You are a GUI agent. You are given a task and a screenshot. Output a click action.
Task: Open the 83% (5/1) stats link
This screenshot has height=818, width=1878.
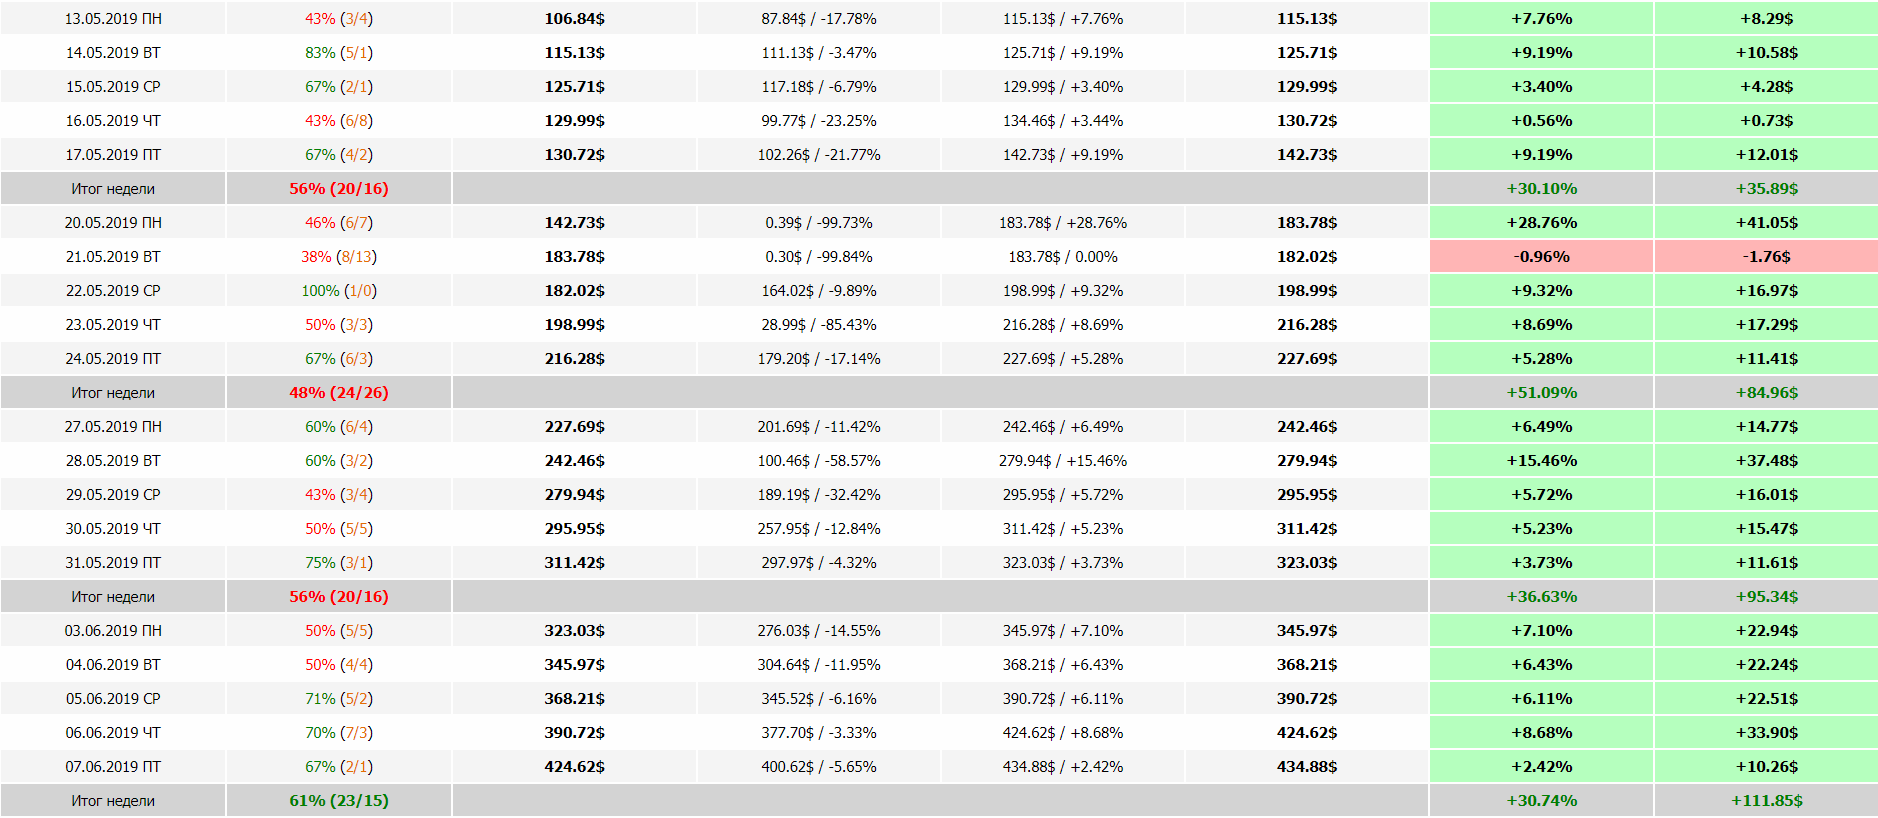pos(339,53)
